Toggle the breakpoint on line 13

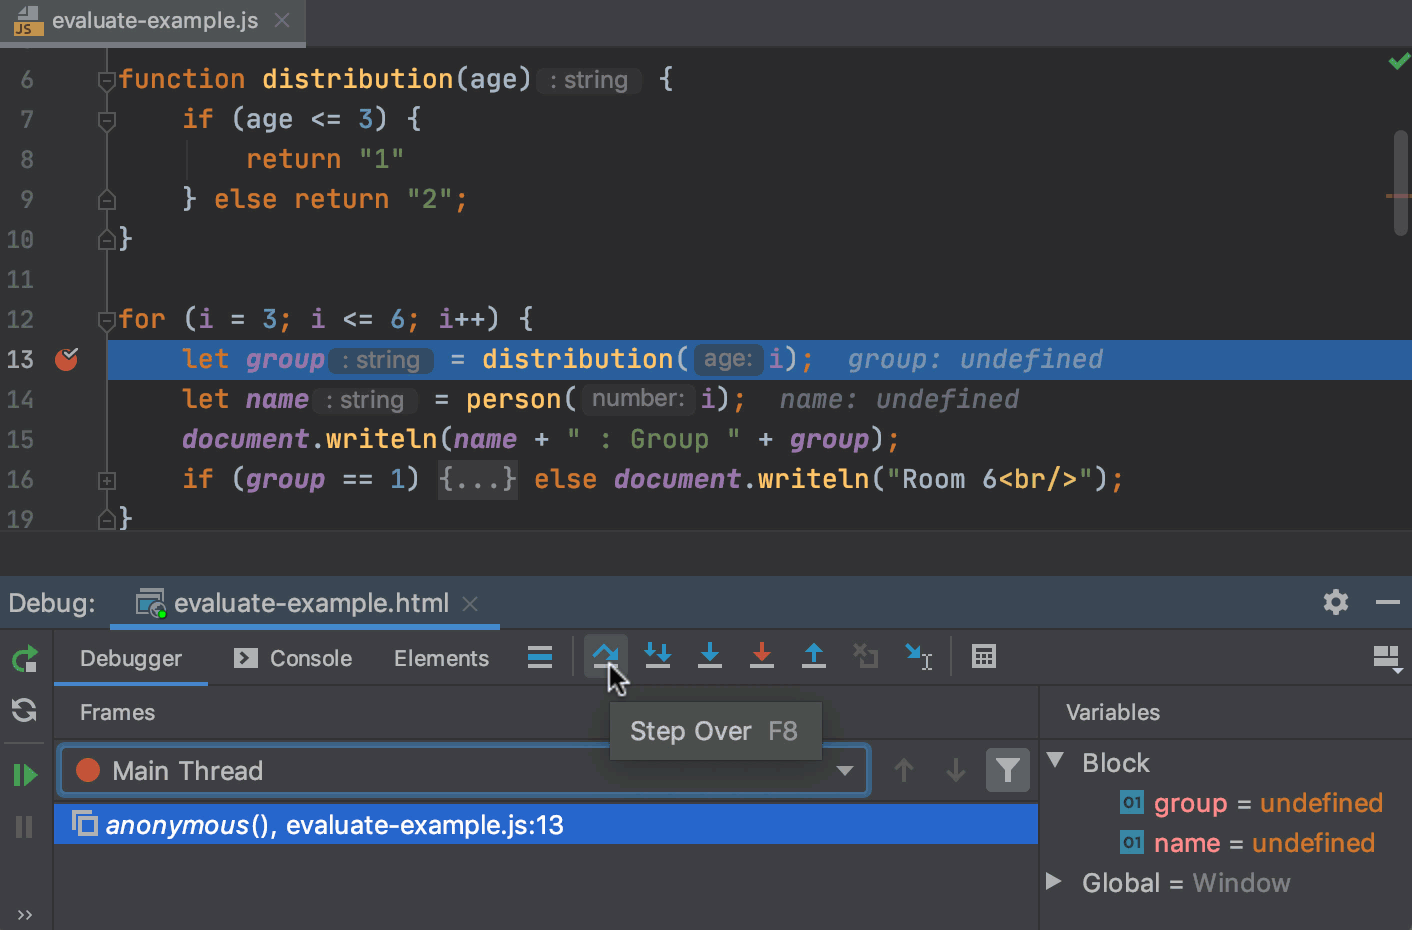(x=67, y=359)
